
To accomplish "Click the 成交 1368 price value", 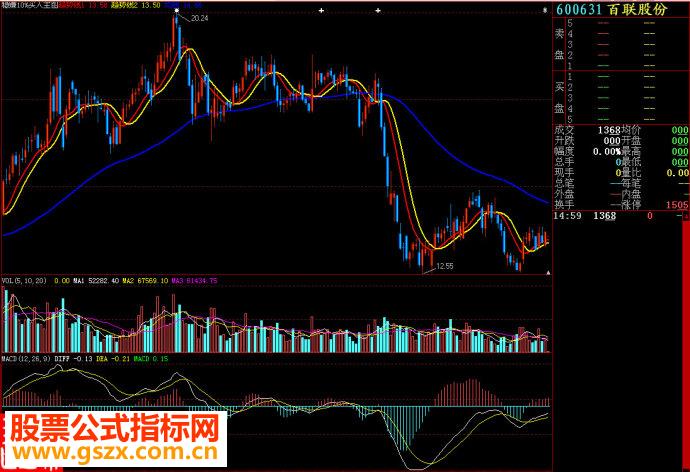I will pyautogui.click(x=609, y=130).
